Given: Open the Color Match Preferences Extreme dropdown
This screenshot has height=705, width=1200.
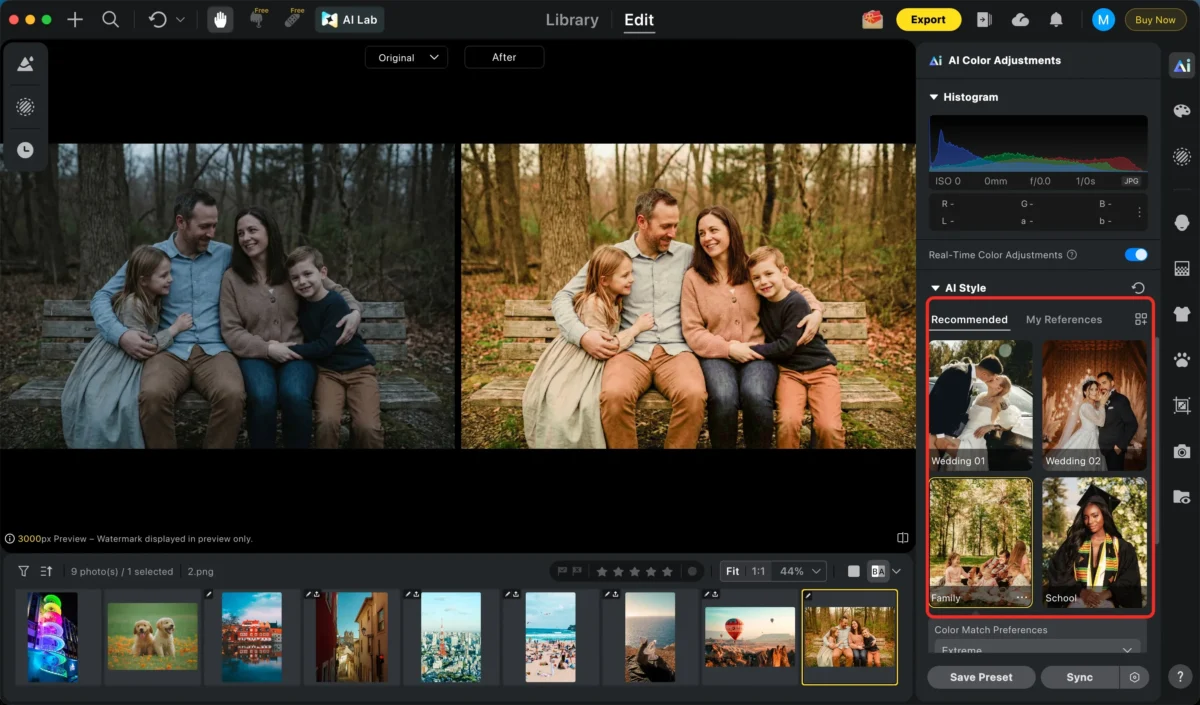Looking at the screenshot, I should tap(1036, 650).
